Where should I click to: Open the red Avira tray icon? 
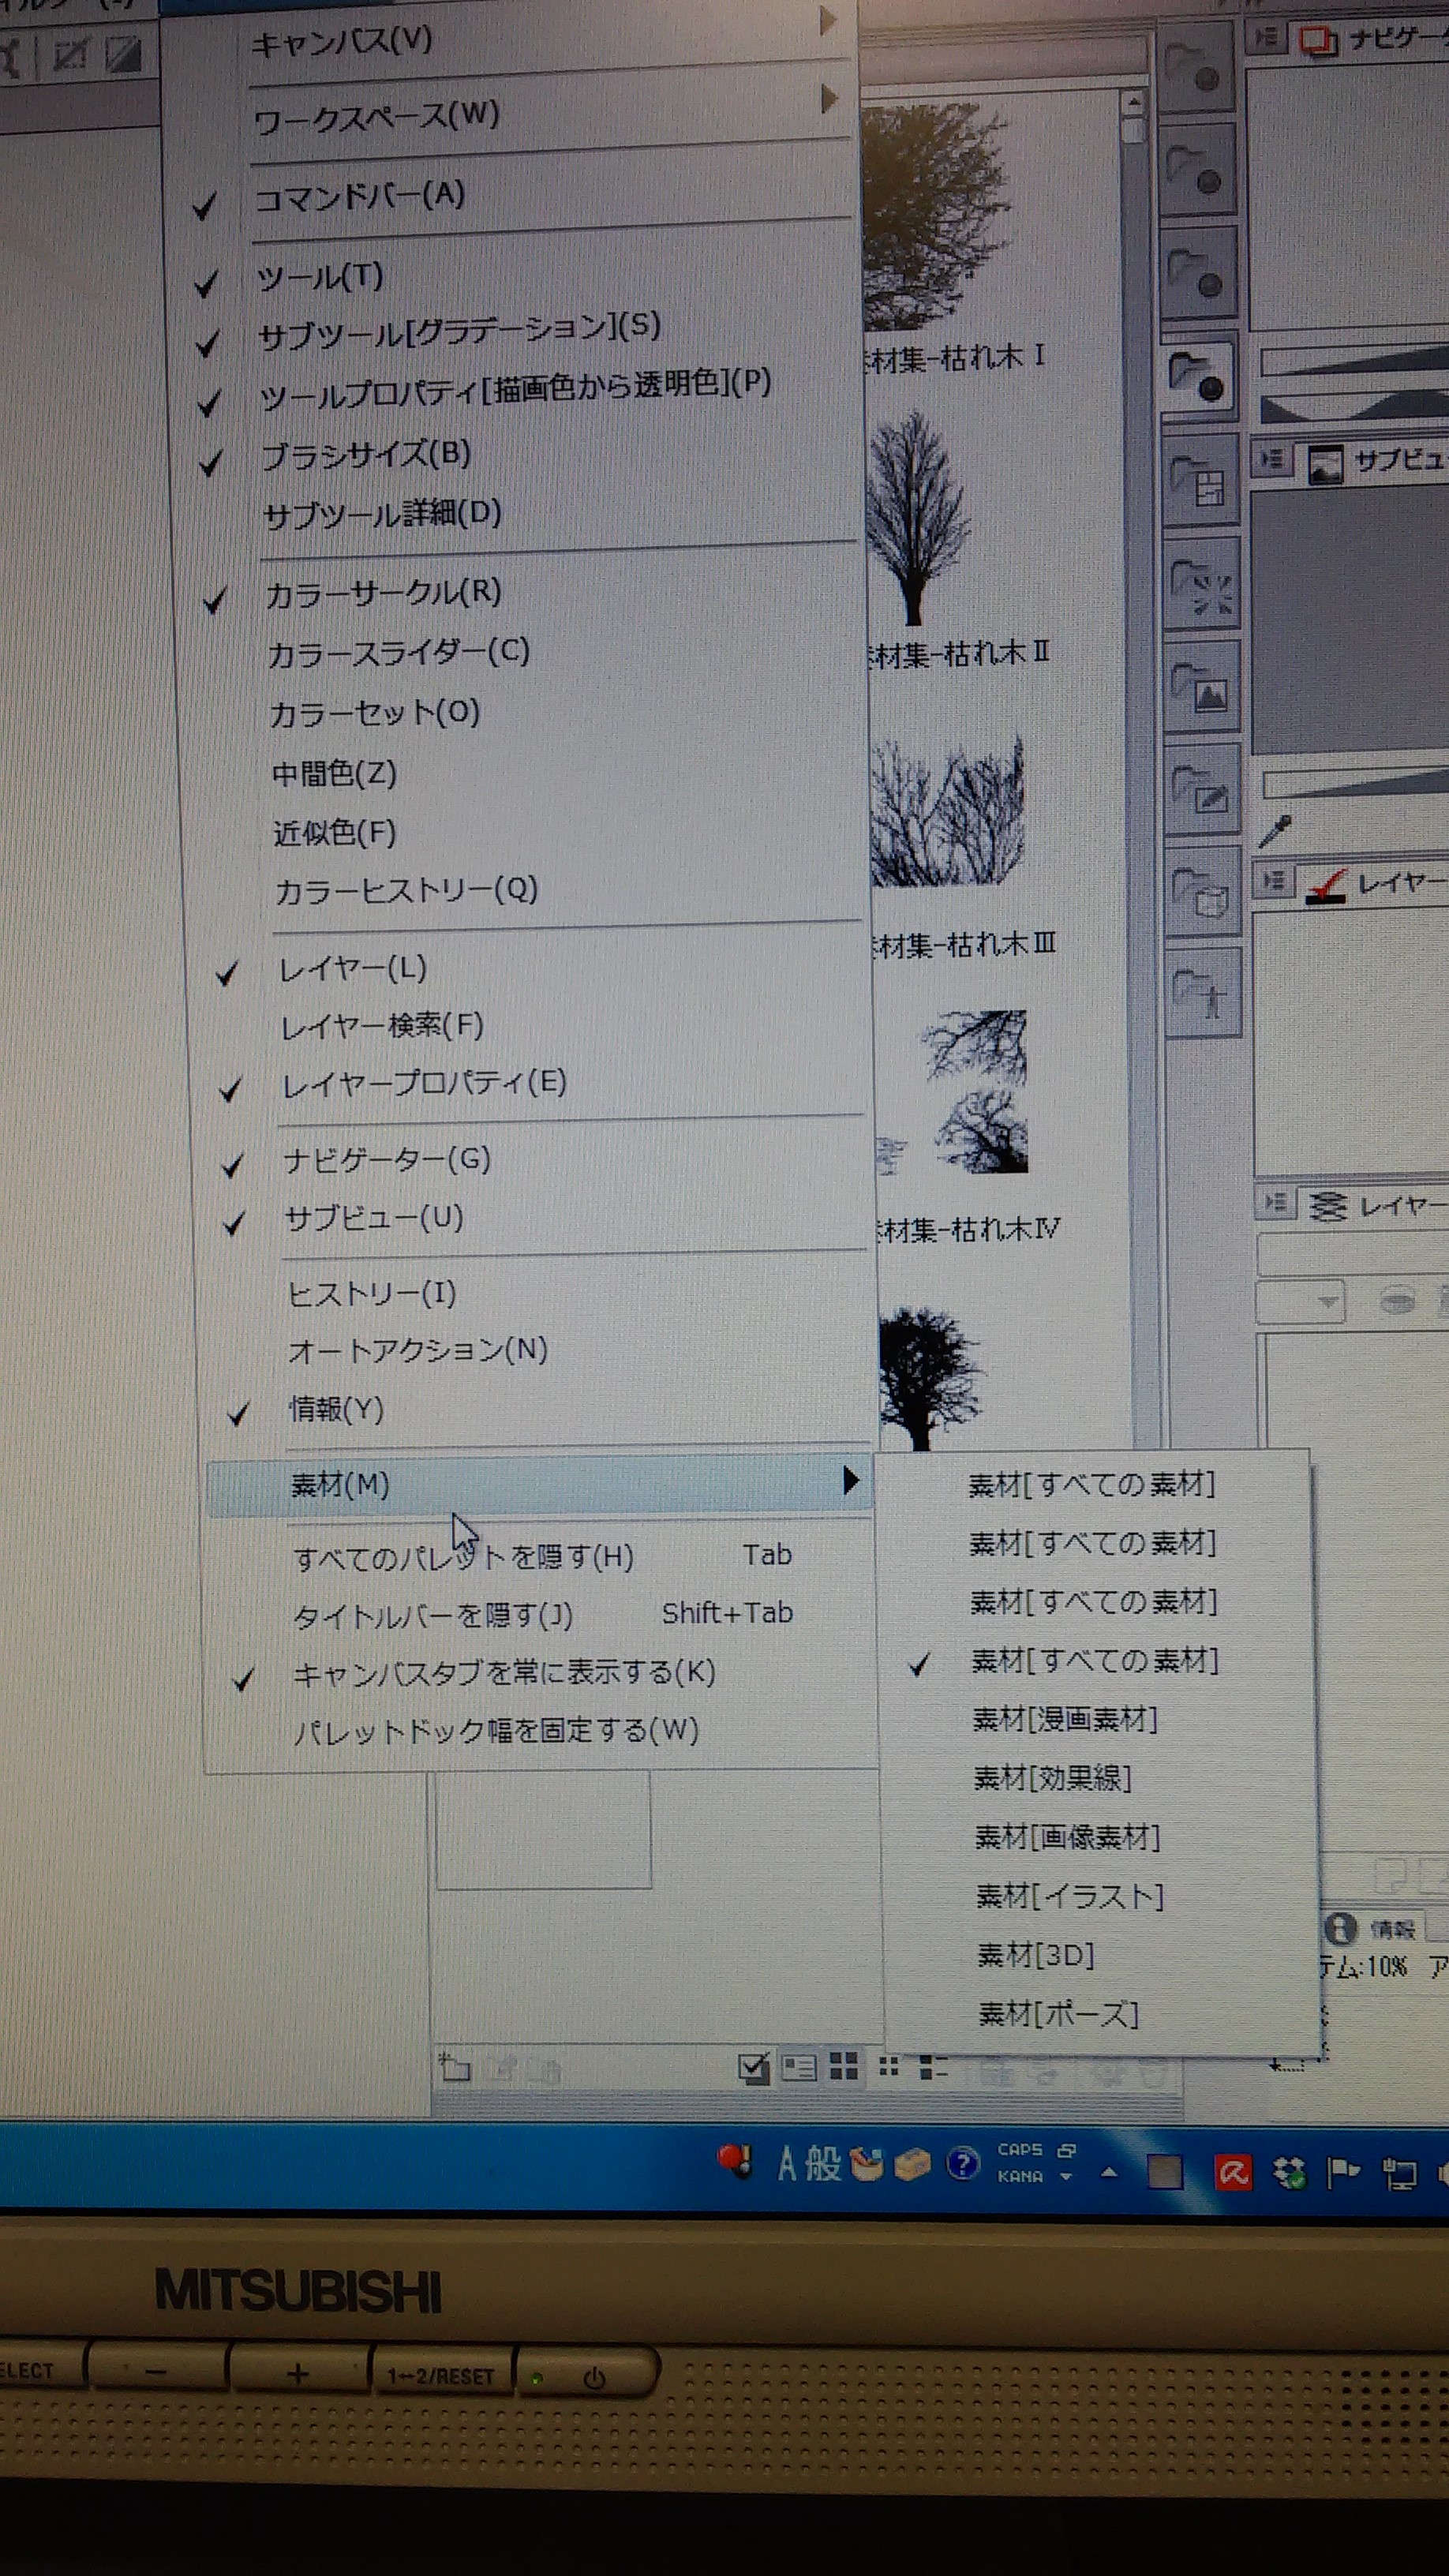click(1233, 2173)
